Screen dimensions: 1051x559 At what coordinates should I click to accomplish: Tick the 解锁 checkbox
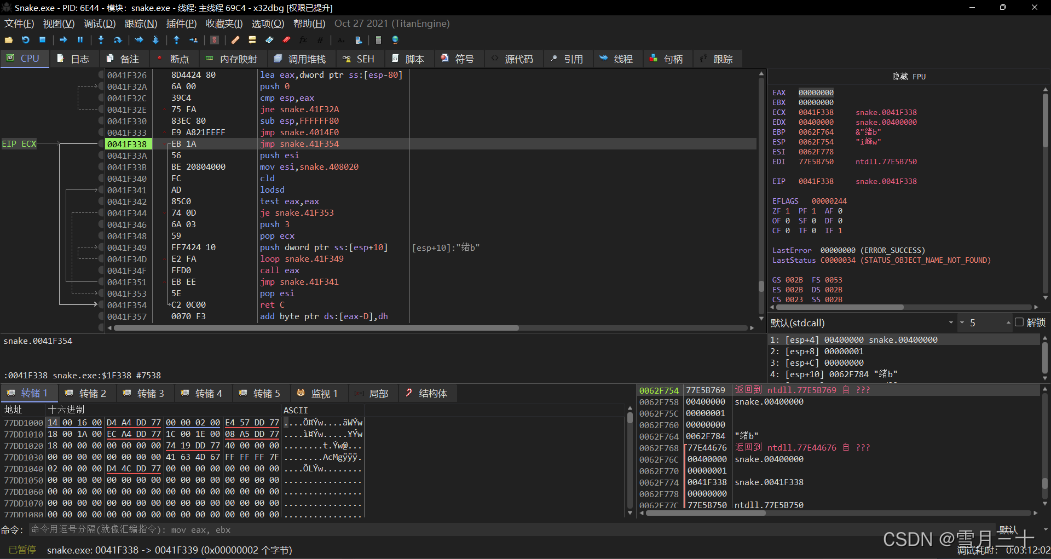pyautogui.click(x=1019, y=322)
